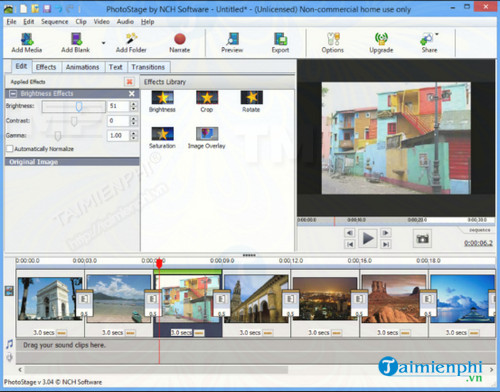Viewport: 500px width, 392px height.
Task: Step forward one frame in preview
Action: 386,233
